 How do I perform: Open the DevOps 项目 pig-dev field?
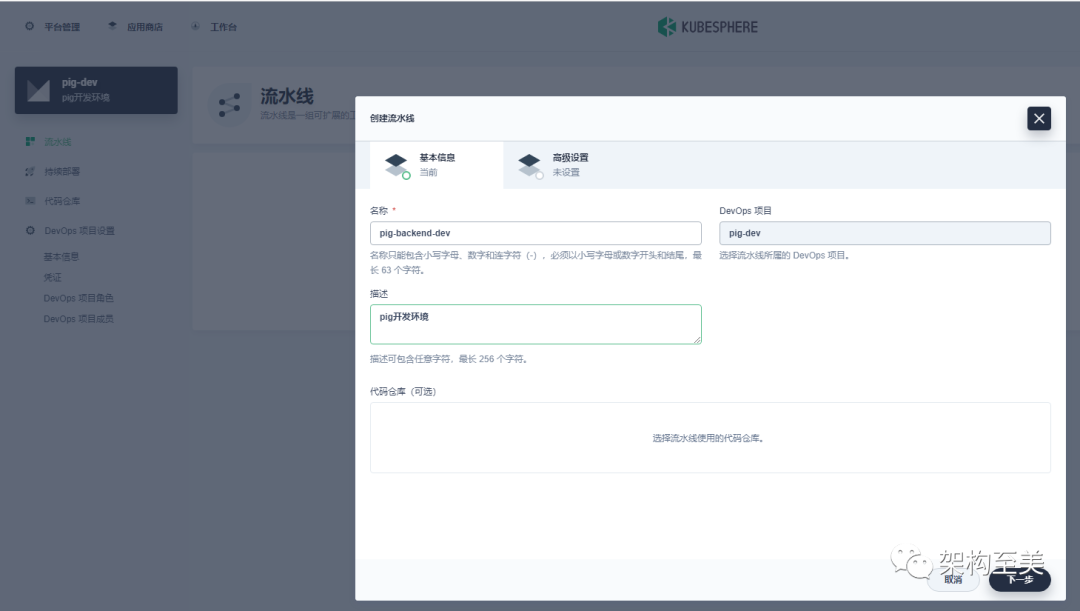[x=884, y=233]
